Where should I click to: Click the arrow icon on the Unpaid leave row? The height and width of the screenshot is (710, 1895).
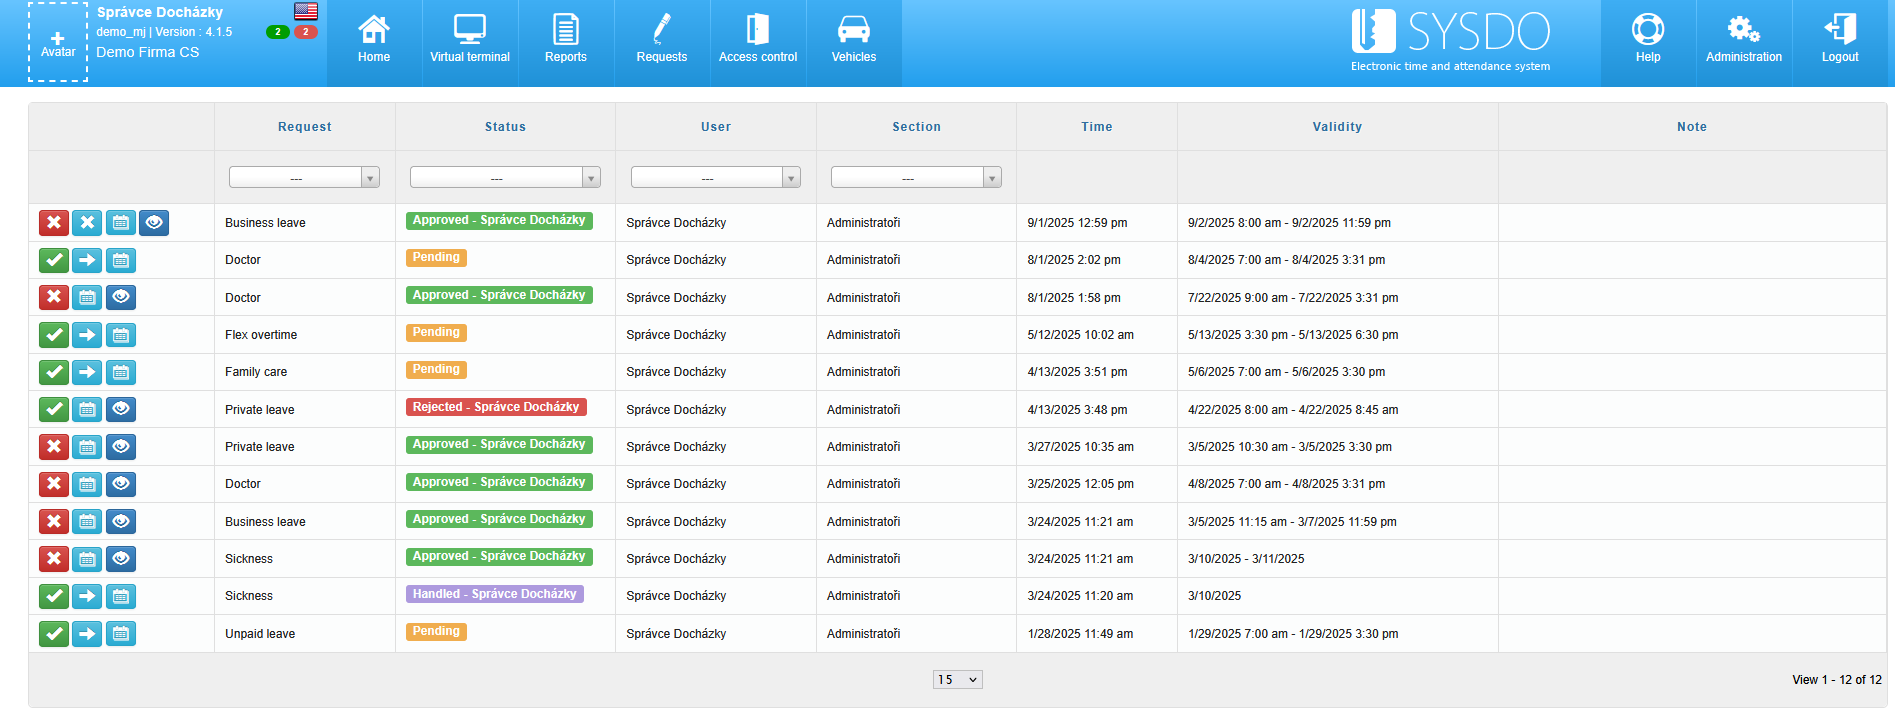coord(87,633)
